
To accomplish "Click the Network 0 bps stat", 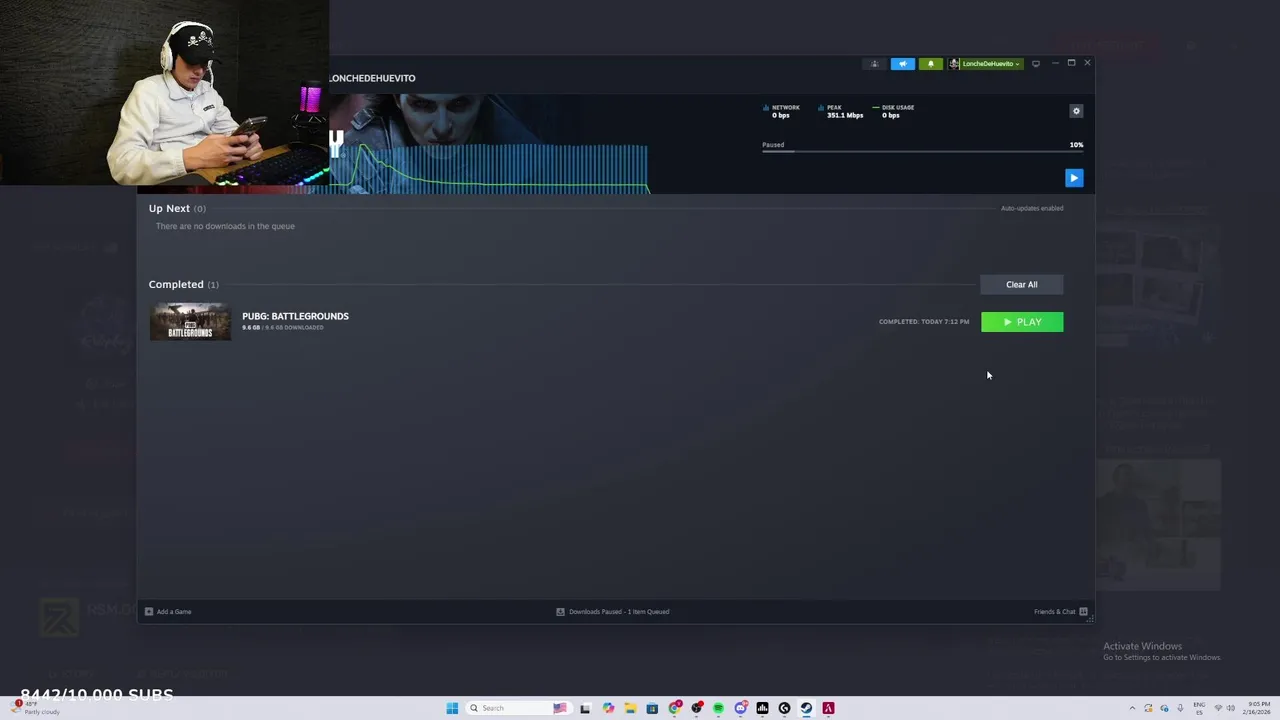I will [782, 111].
